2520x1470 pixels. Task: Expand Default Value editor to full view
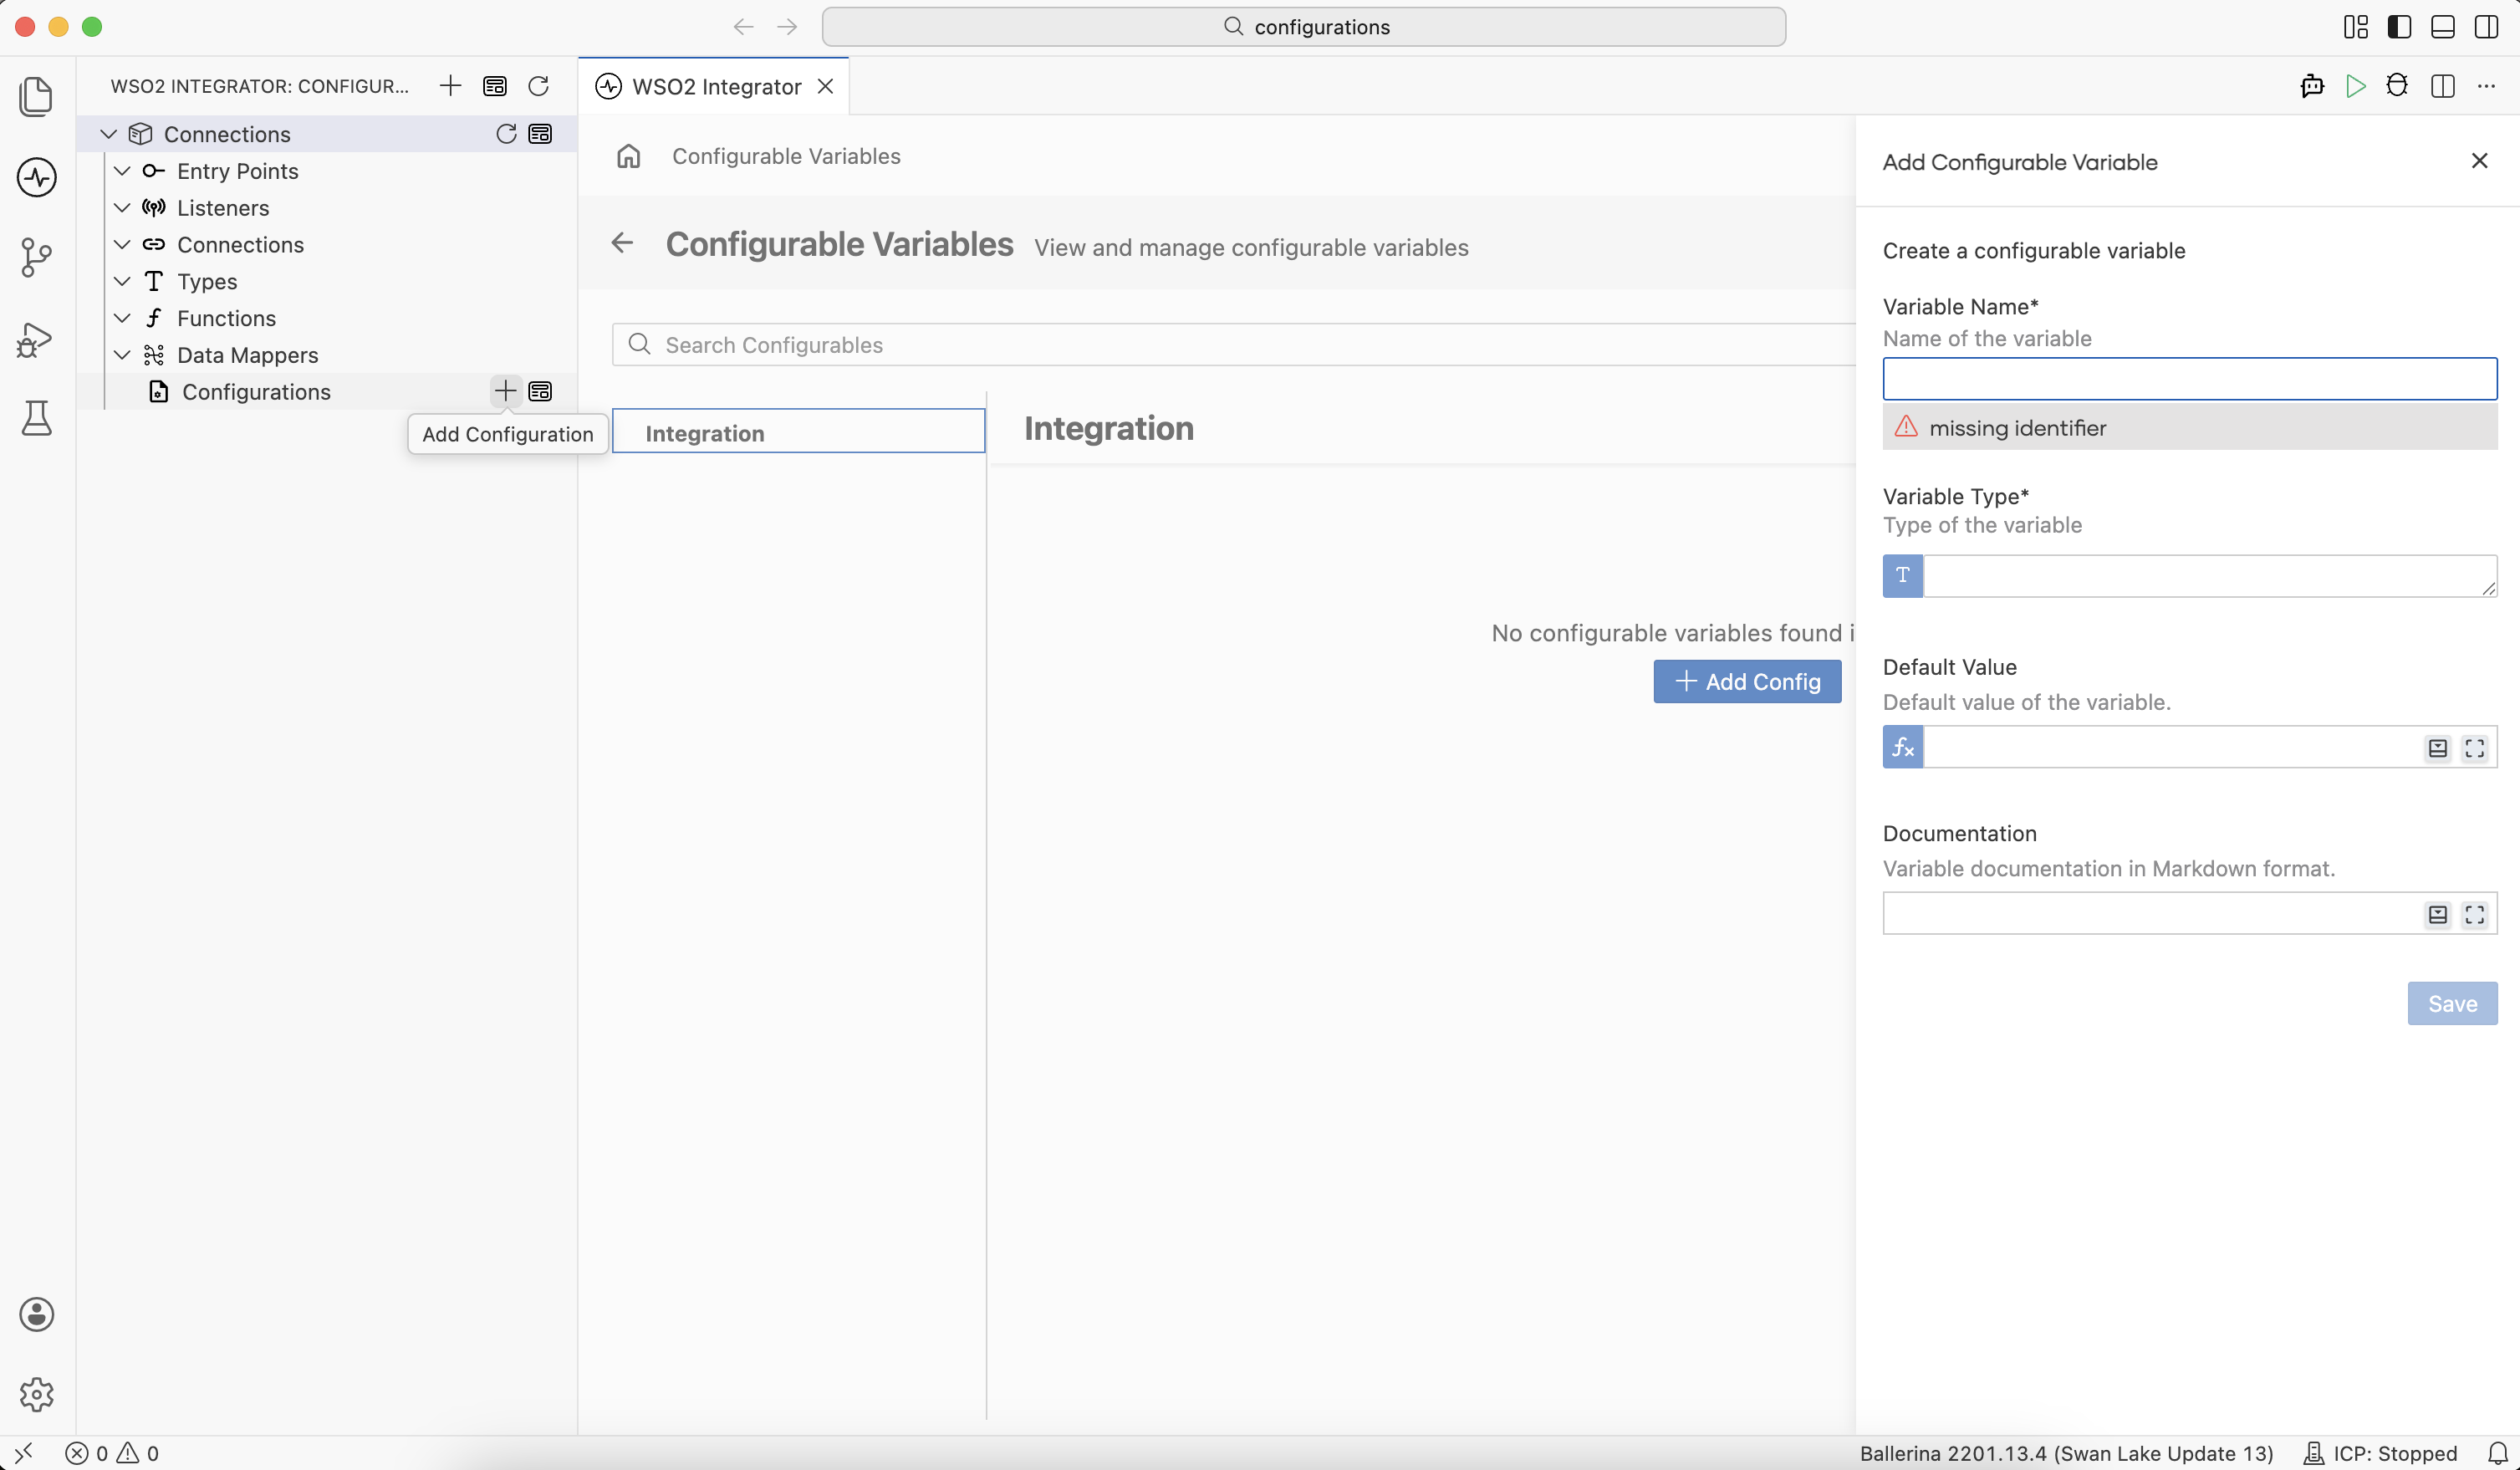point(2475,748)
